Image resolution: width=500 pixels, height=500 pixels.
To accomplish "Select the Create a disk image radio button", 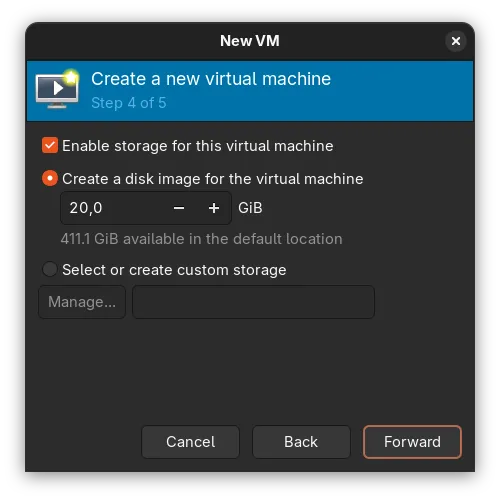I will tap(50, 178).
